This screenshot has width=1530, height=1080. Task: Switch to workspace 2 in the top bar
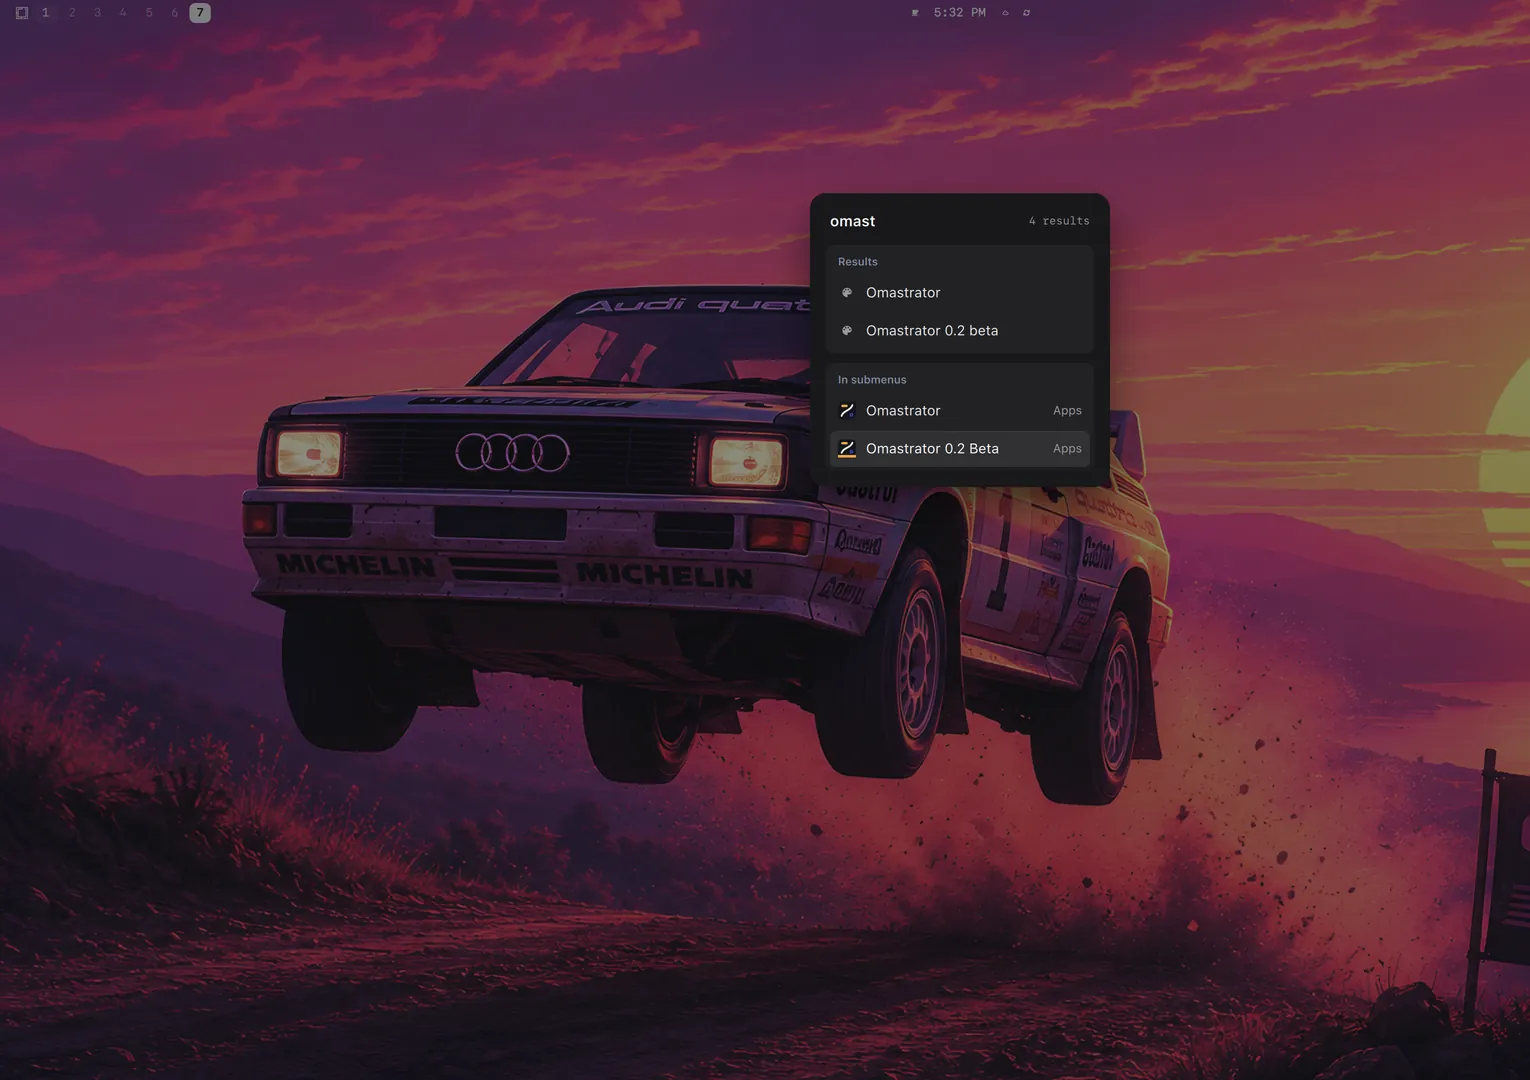click(x=72, y=13)
